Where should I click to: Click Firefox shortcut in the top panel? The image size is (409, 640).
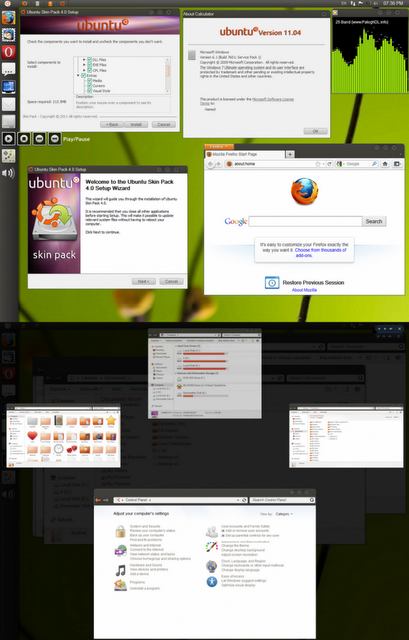click(24, 3)
